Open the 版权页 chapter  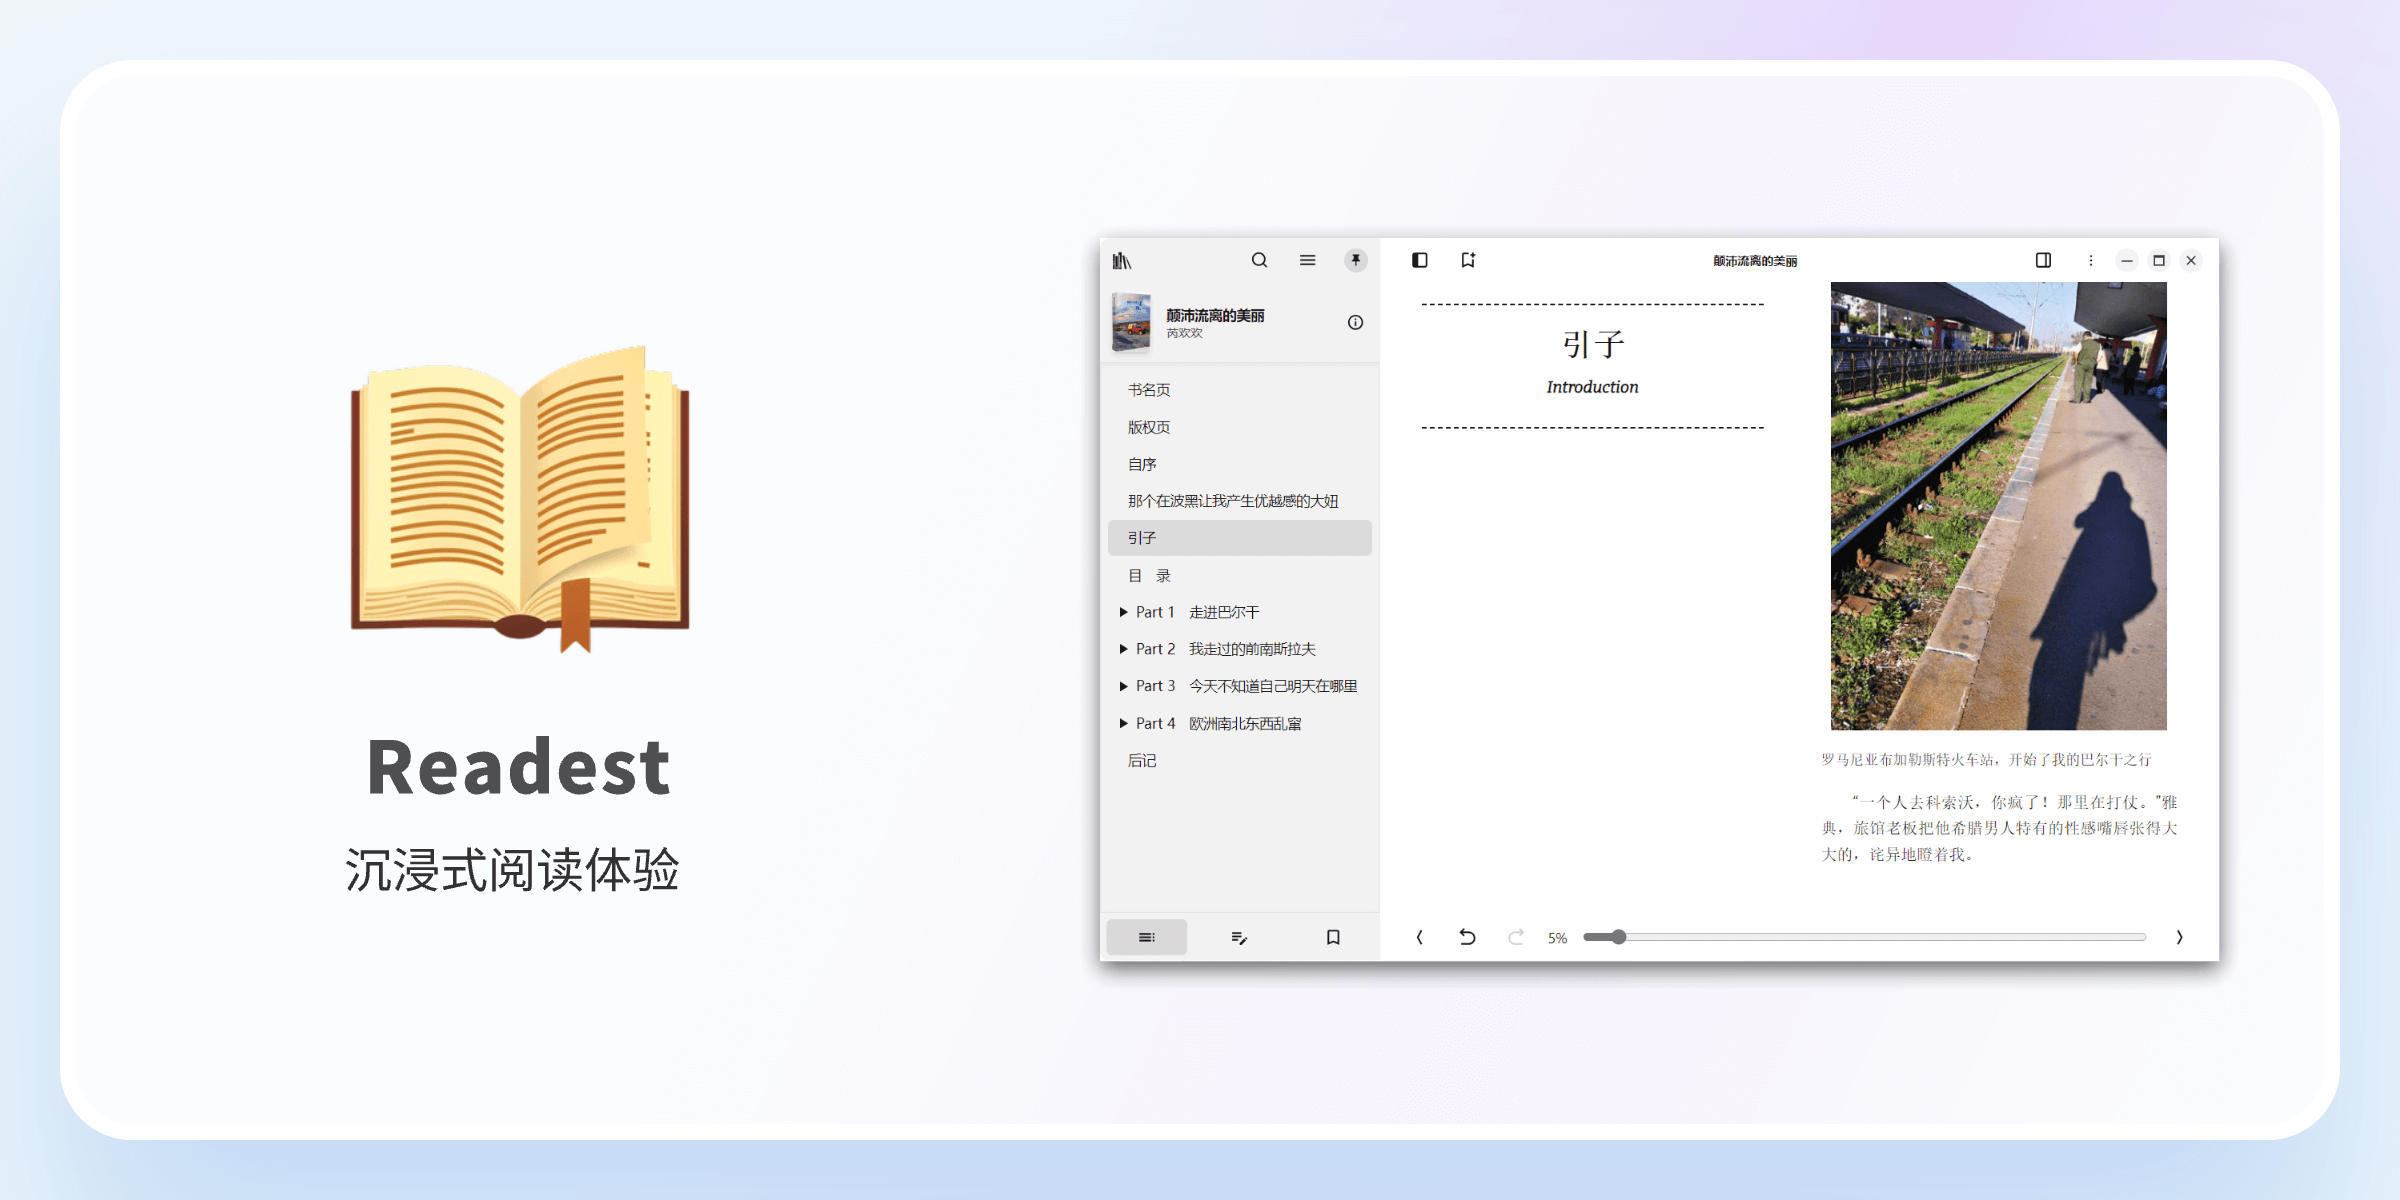pyautogui.click(x=1239, y=427)
